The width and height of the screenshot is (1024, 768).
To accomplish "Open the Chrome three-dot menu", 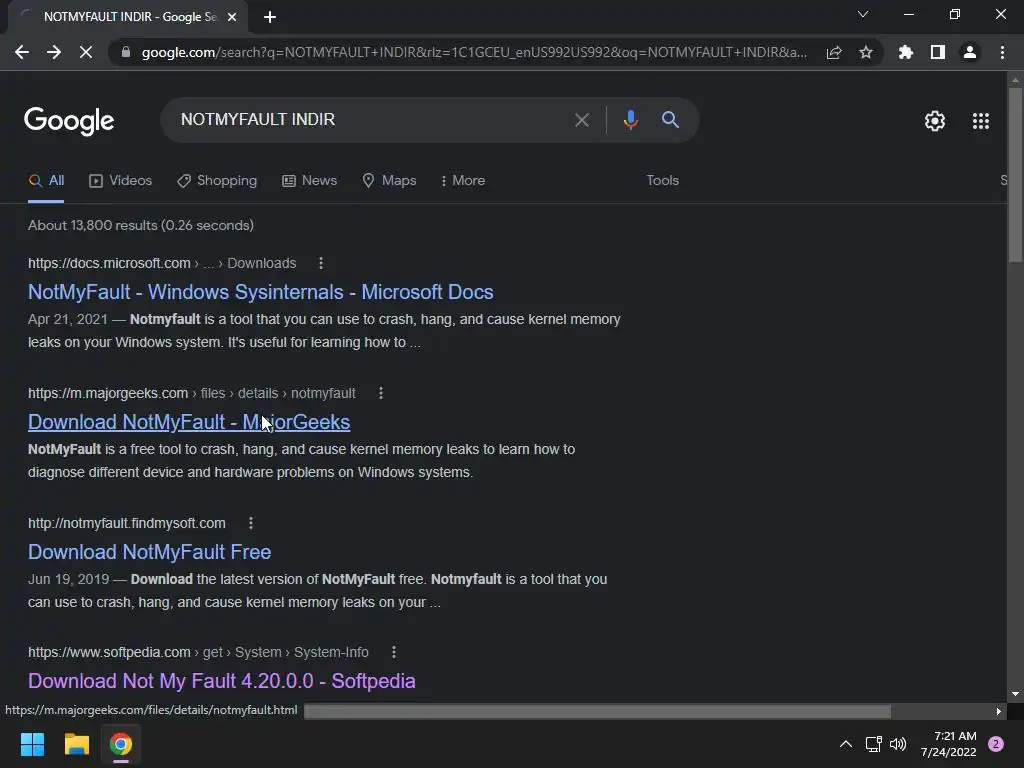I will tap(1002, 52).
